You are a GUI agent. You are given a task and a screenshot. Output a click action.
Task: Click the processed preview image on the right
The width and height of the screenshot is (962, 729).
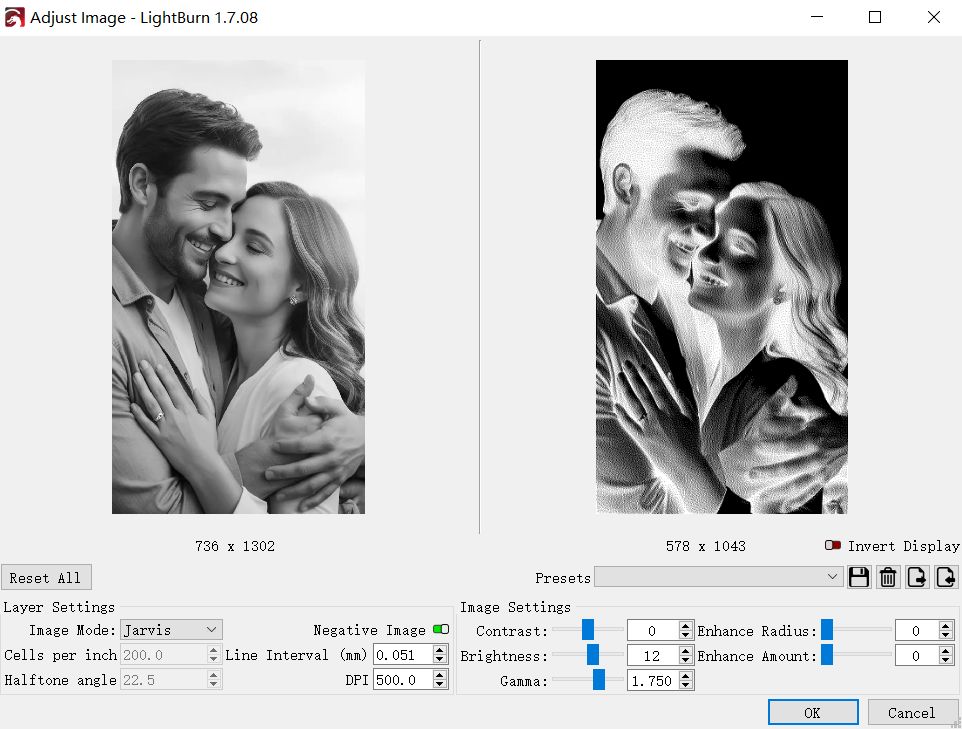pyautogui.click(x=721, y=286)
